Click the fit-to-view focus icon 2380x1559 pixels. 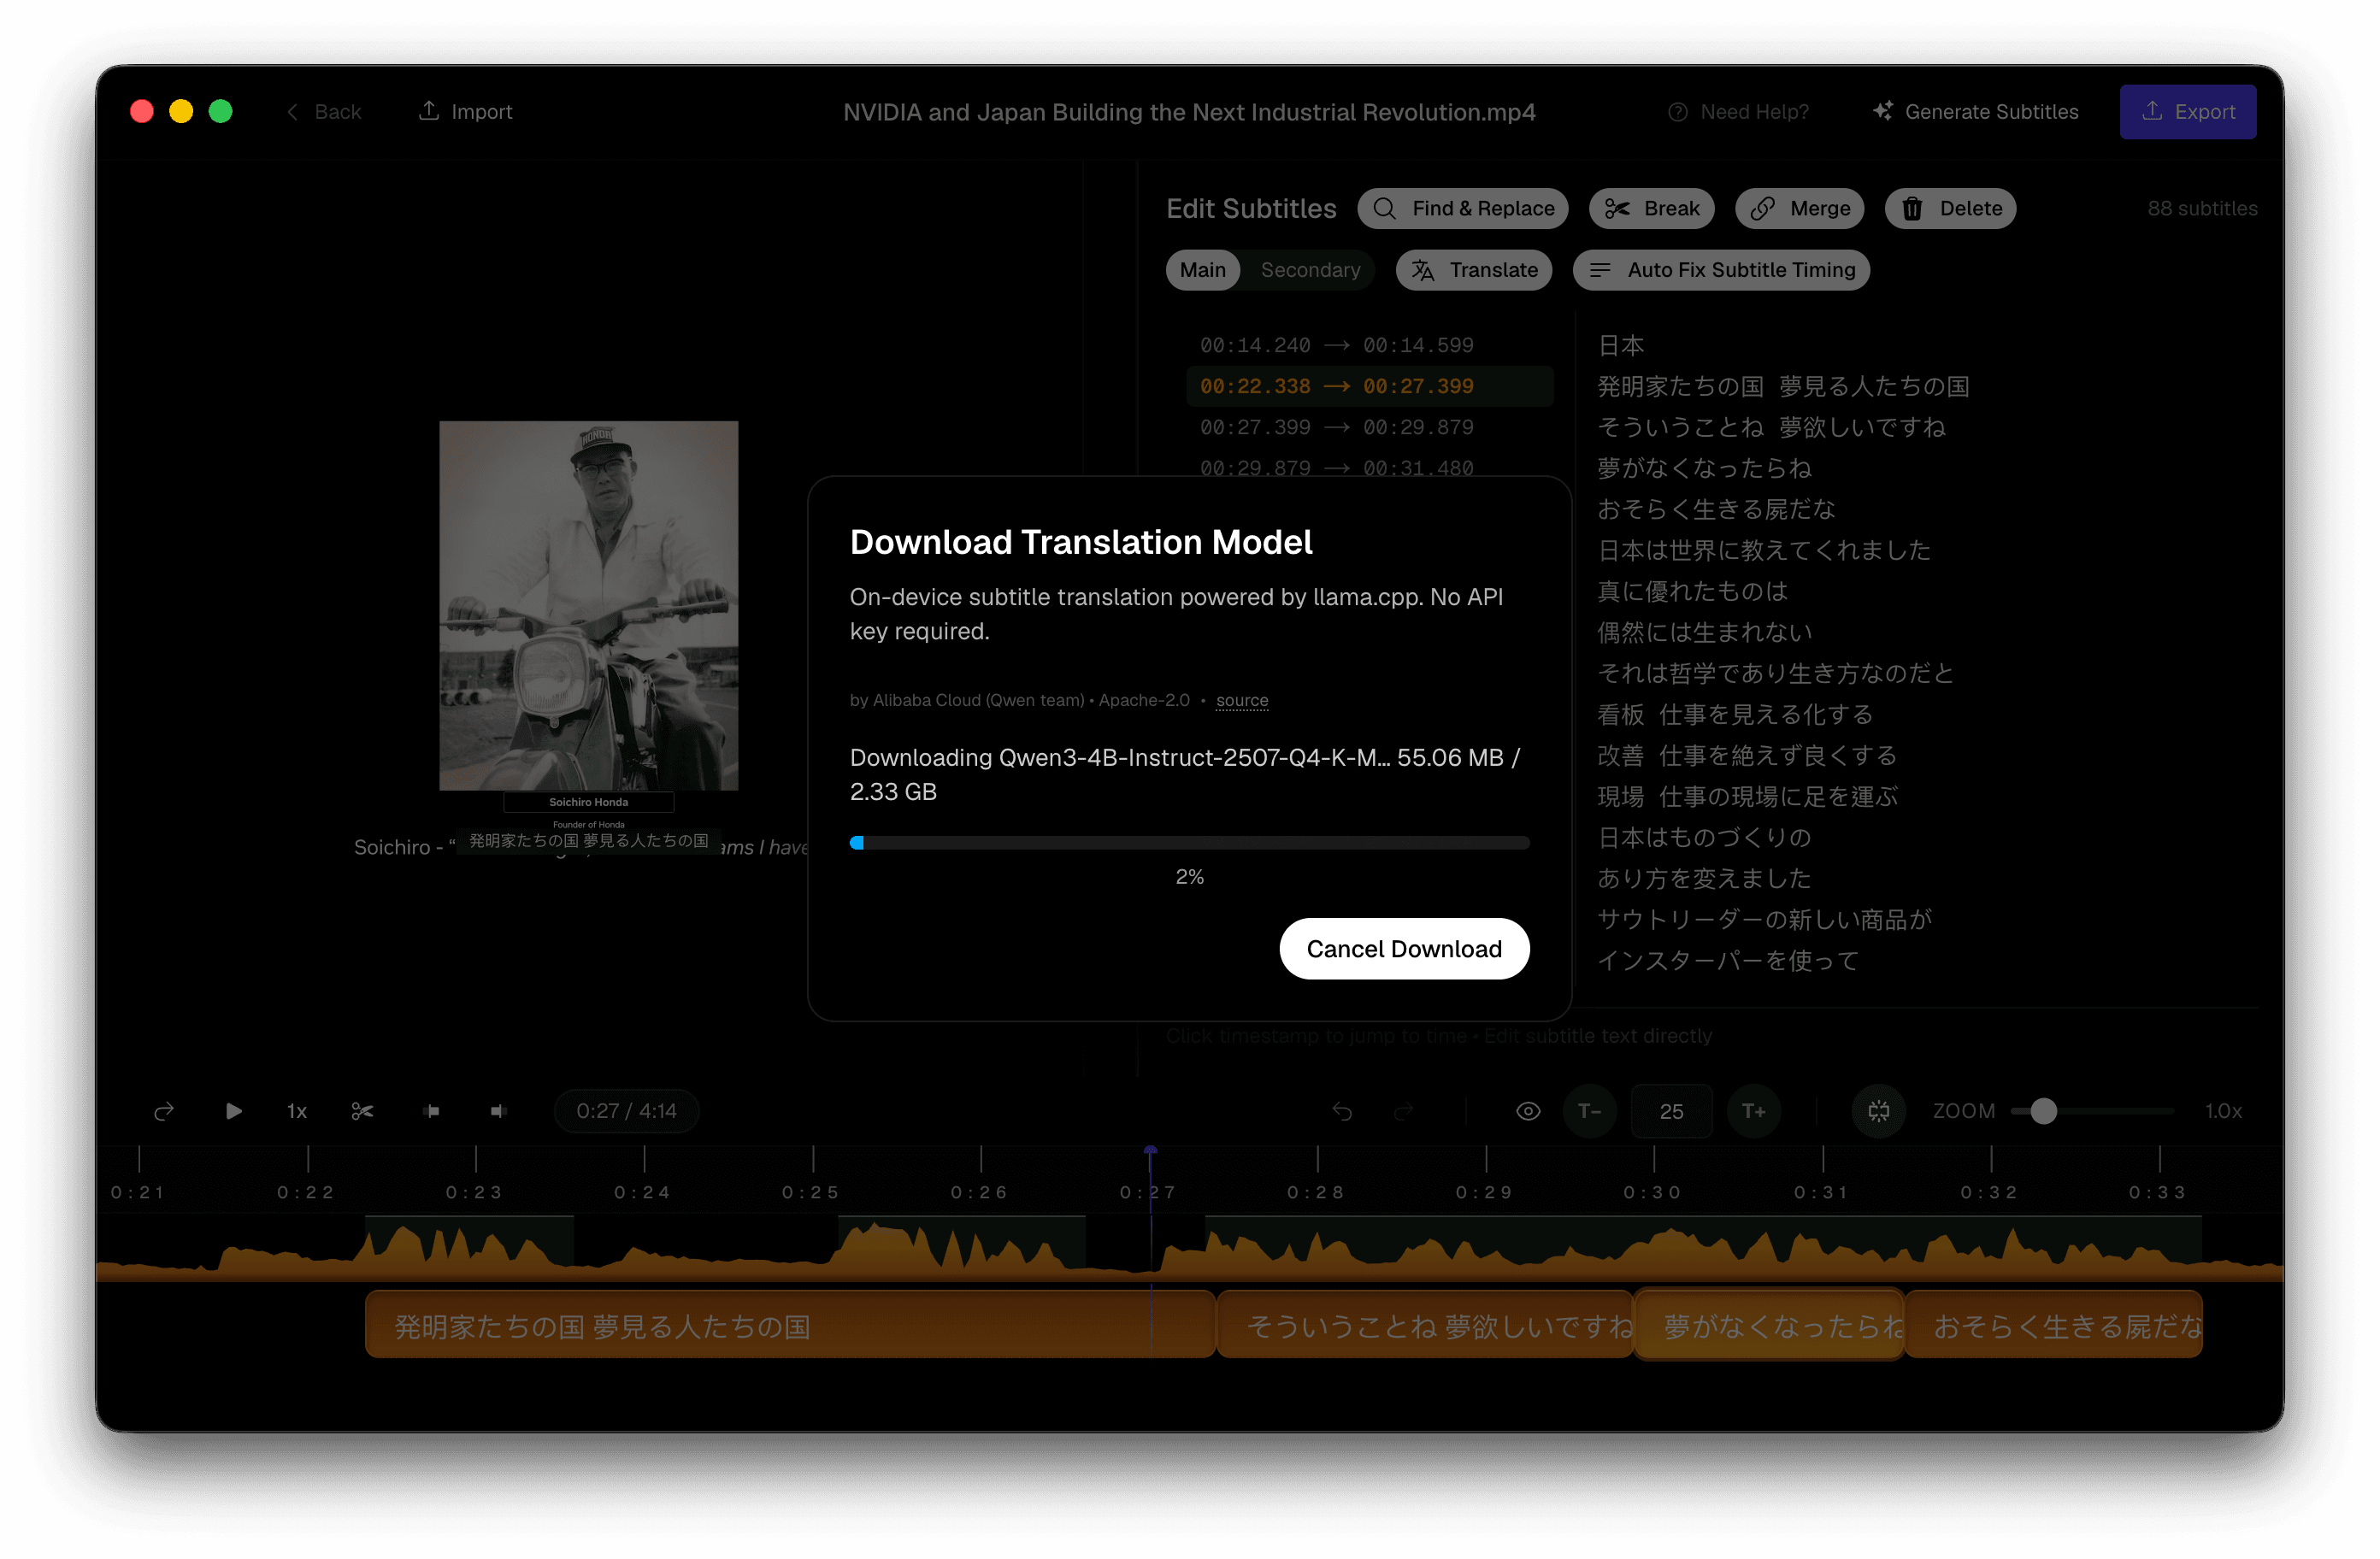pyautogui.click(x=1878, y=1111)
